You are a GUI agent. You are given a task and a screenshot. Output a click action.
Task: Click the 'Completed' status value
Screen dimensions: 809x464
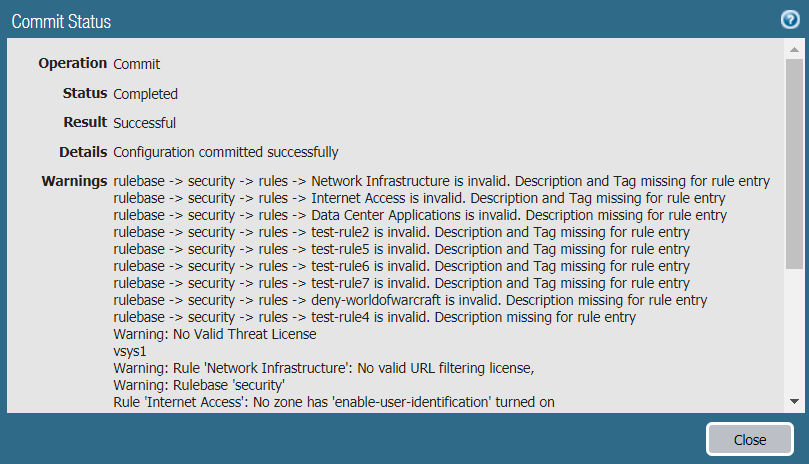(146, 94)
